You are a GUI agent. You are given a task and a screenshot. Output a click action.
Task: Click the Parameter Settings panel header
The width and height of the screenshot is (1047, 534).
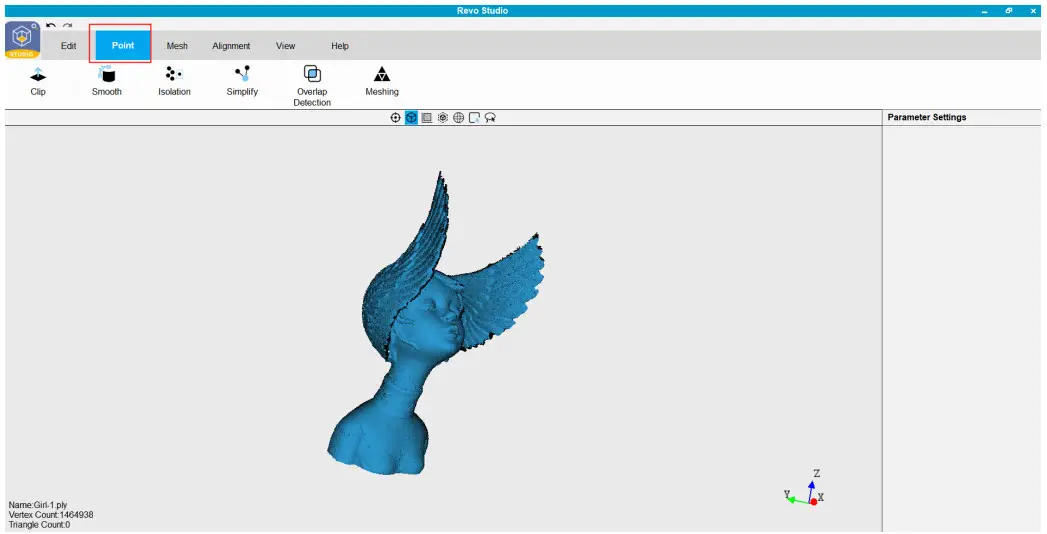(x=927, y=117)
